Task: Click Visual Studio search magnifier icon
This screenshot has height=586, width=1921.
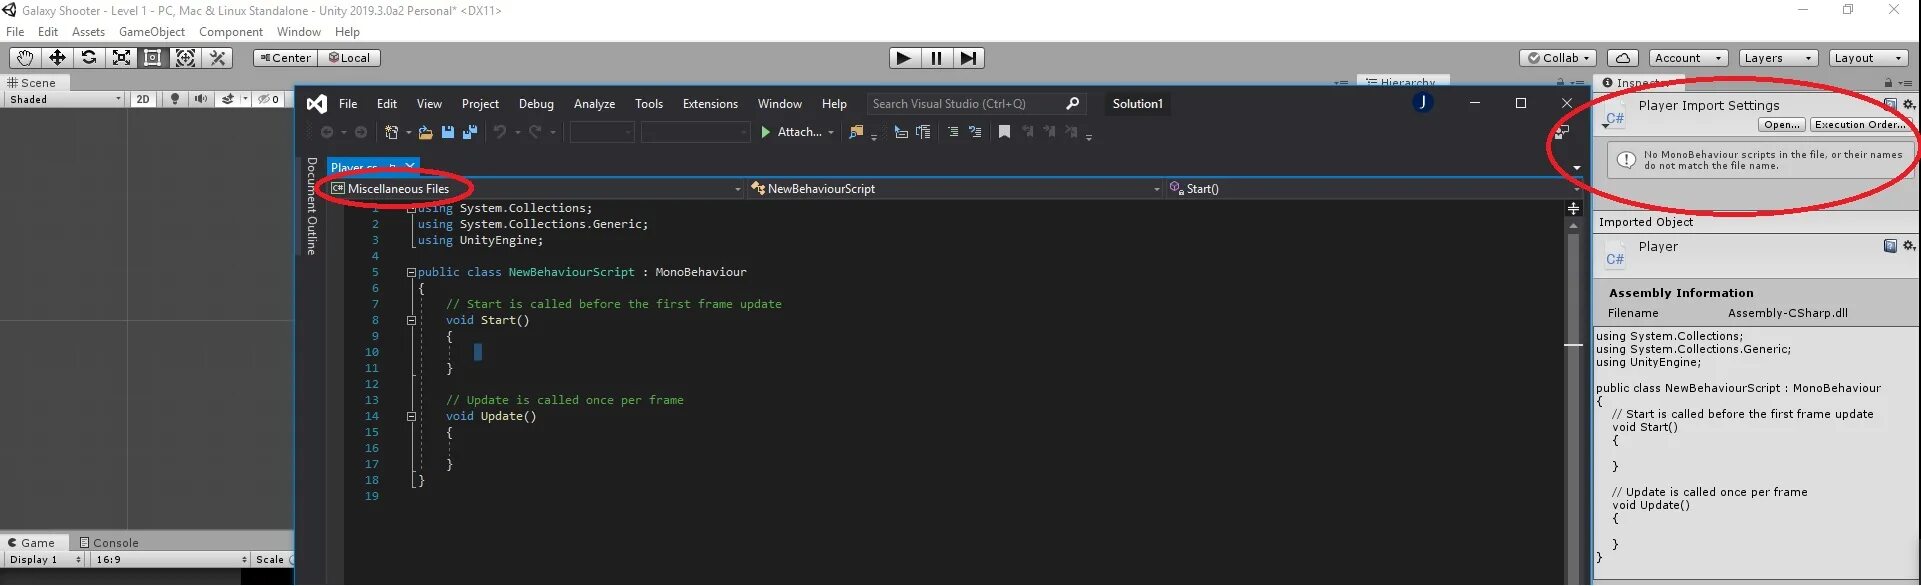Action: tap(1073, 104)
